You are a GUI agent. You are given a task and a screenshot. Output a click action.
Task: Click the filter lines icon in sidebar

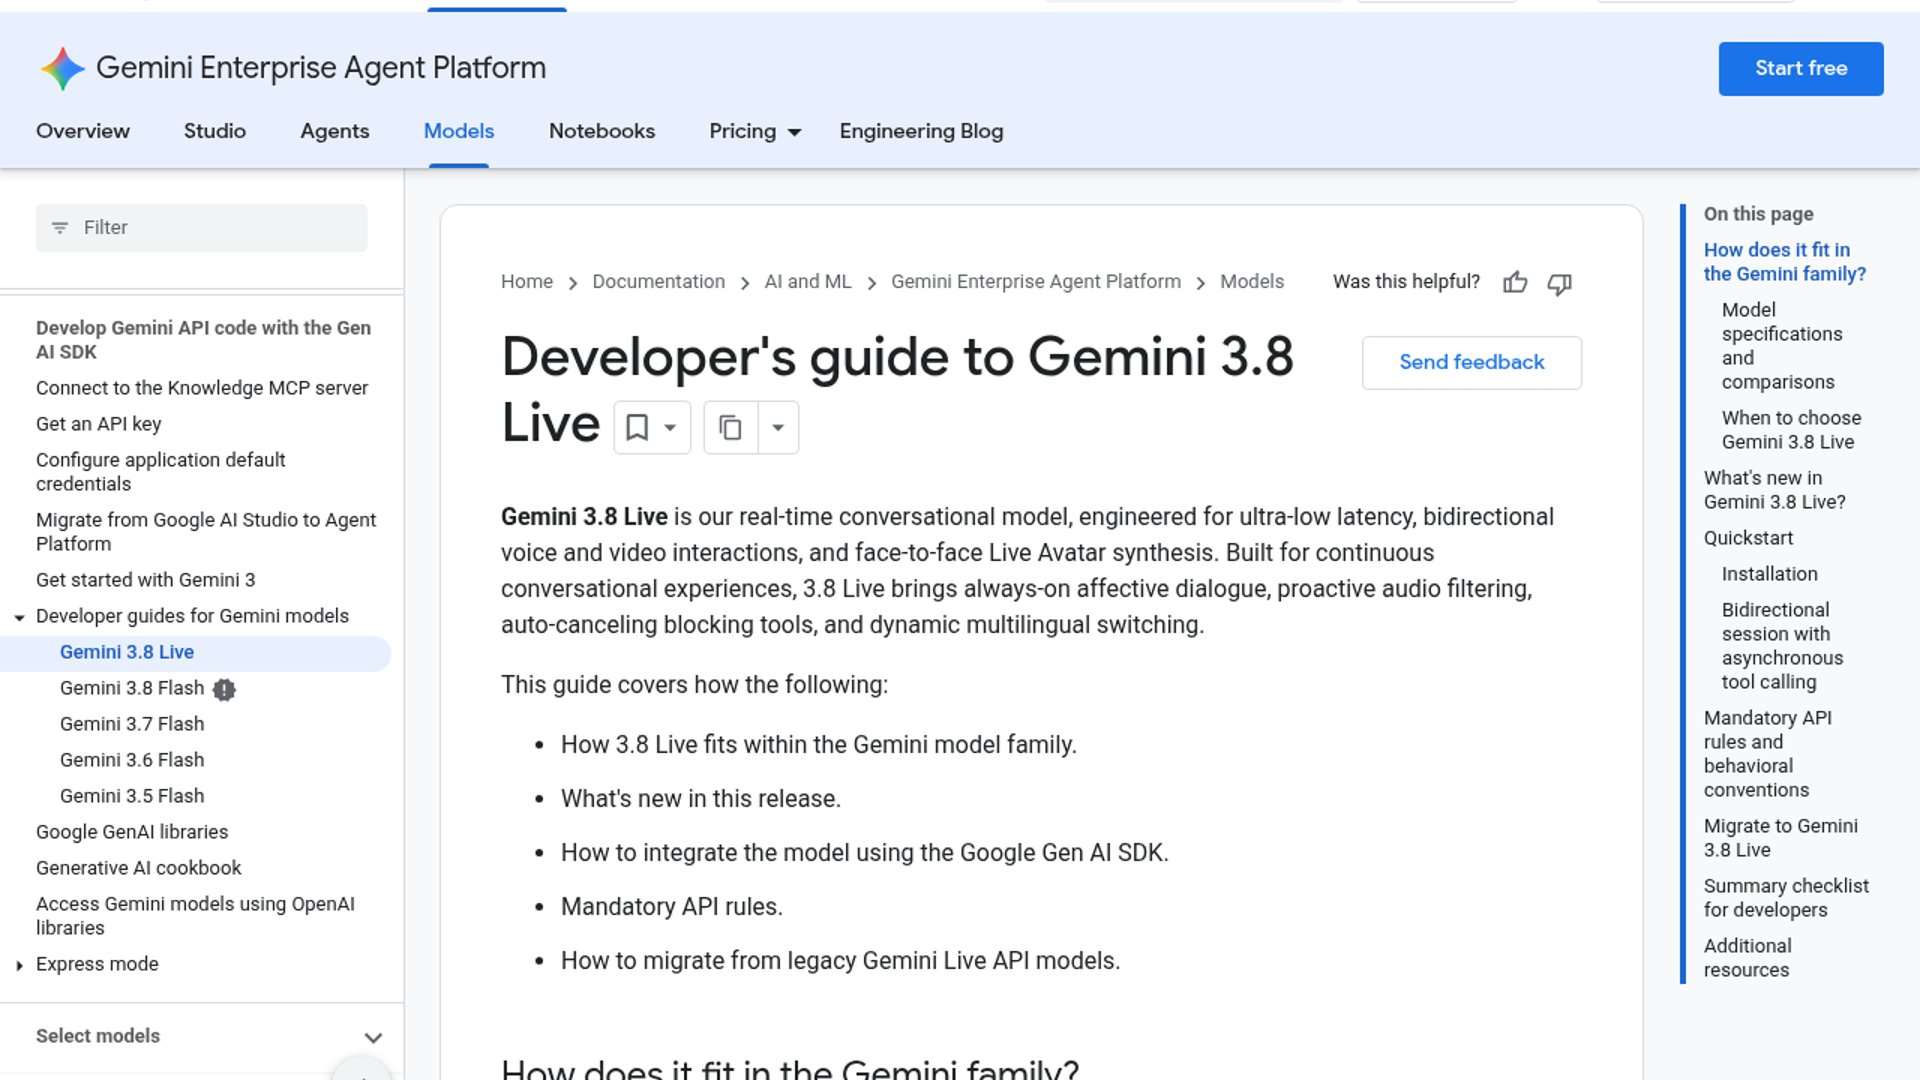[x=60, y=228]
